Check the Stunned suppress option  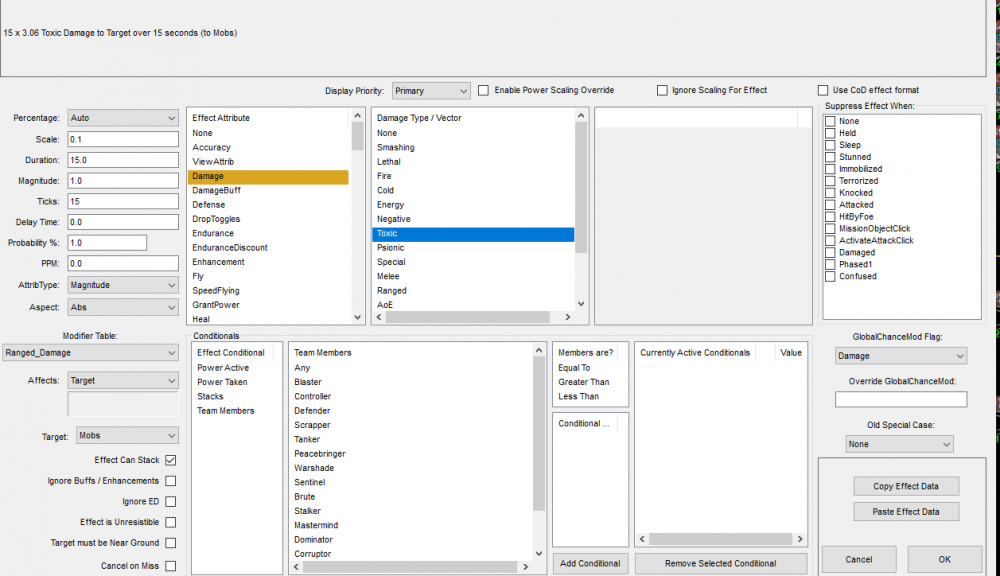click(x=830, y=157)
